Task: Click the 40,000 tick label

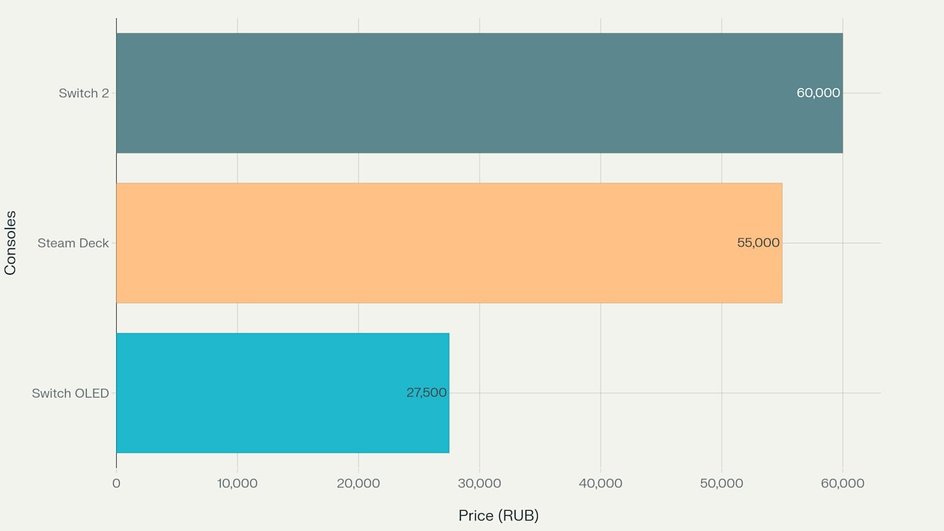Action: click(x=600, y=483)
